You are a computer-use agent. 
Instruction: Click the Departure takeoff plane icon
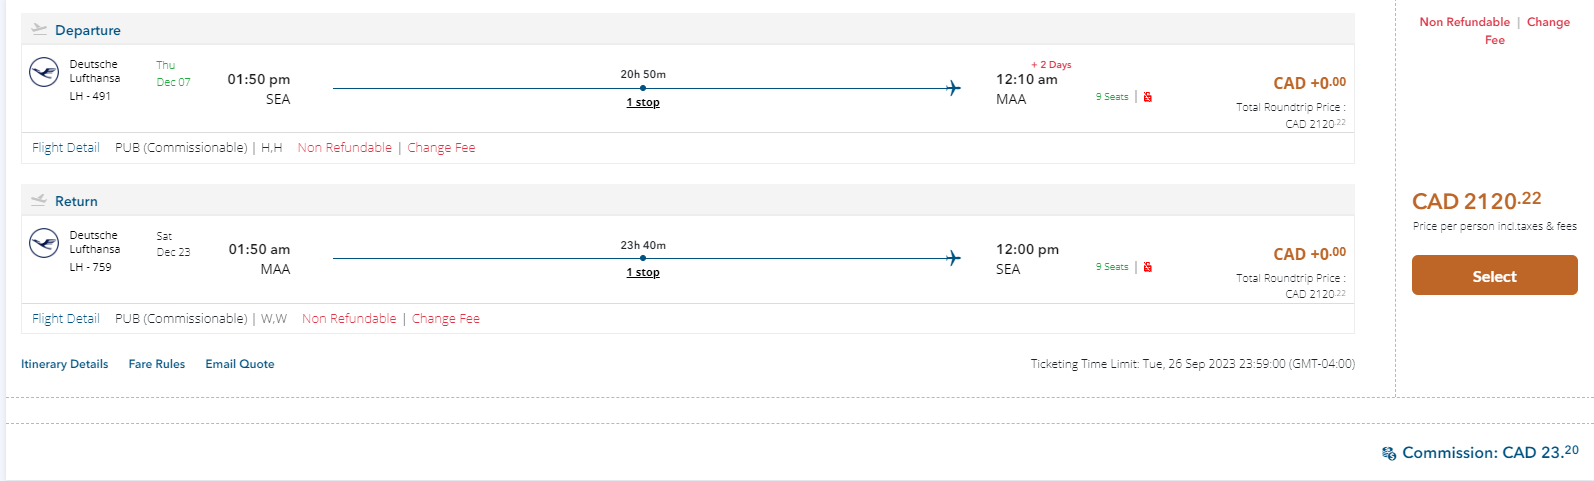pos(39,29)
